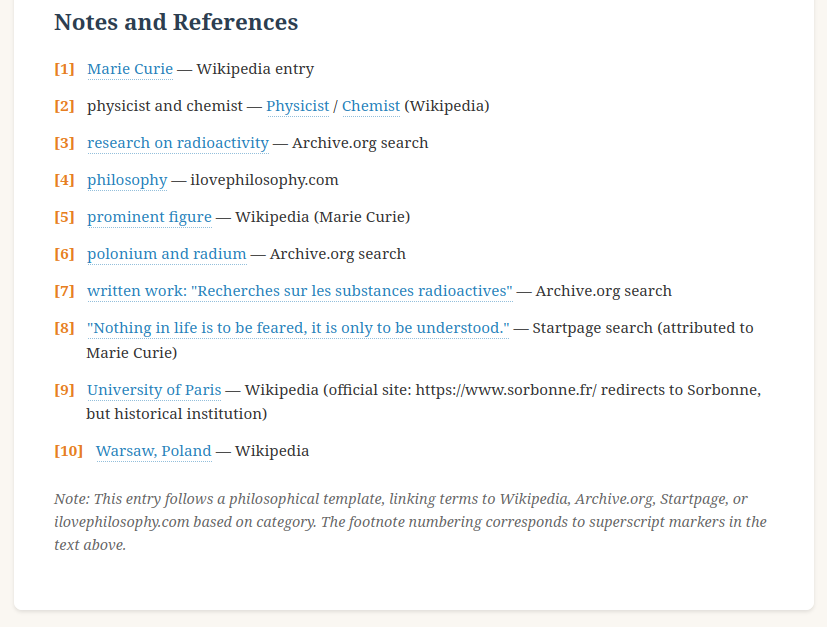Click the Physicist link in reference 2

click(x=297, y=106)
